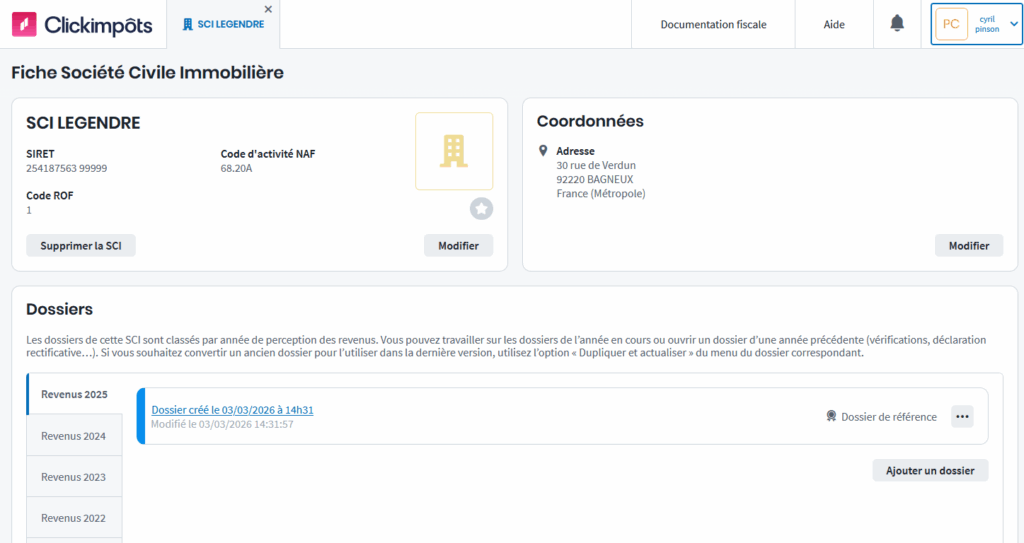Select the Revenus 2025 tab

click(74, 394)
